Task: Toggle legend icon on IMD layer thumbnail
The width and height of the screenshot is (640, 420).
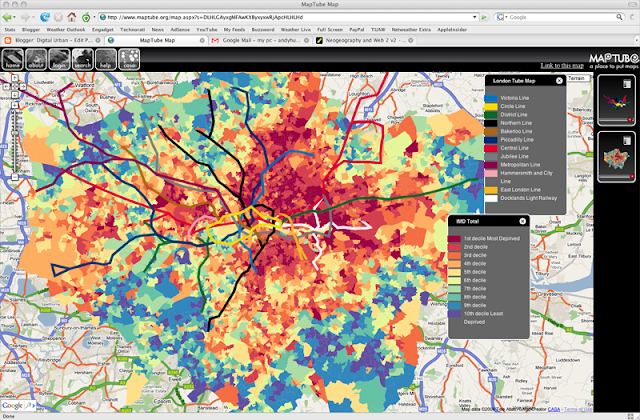Action: pos(627,141)
